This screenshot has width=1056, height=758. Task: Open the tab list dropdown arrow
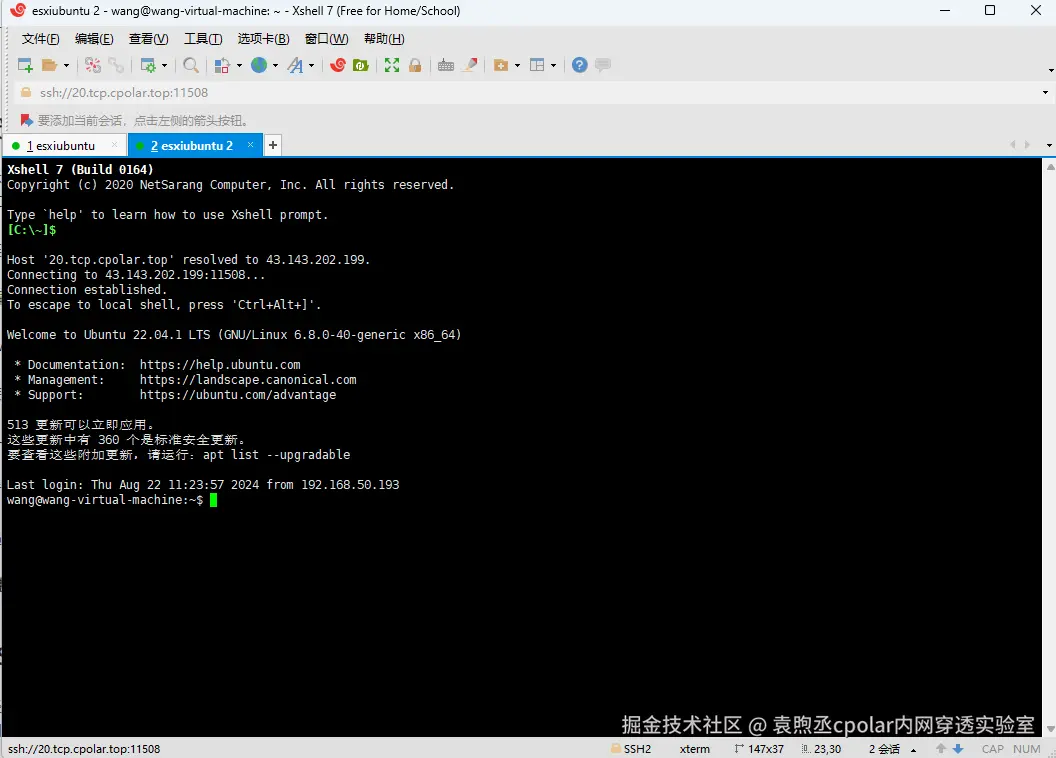pos(1049,145)
